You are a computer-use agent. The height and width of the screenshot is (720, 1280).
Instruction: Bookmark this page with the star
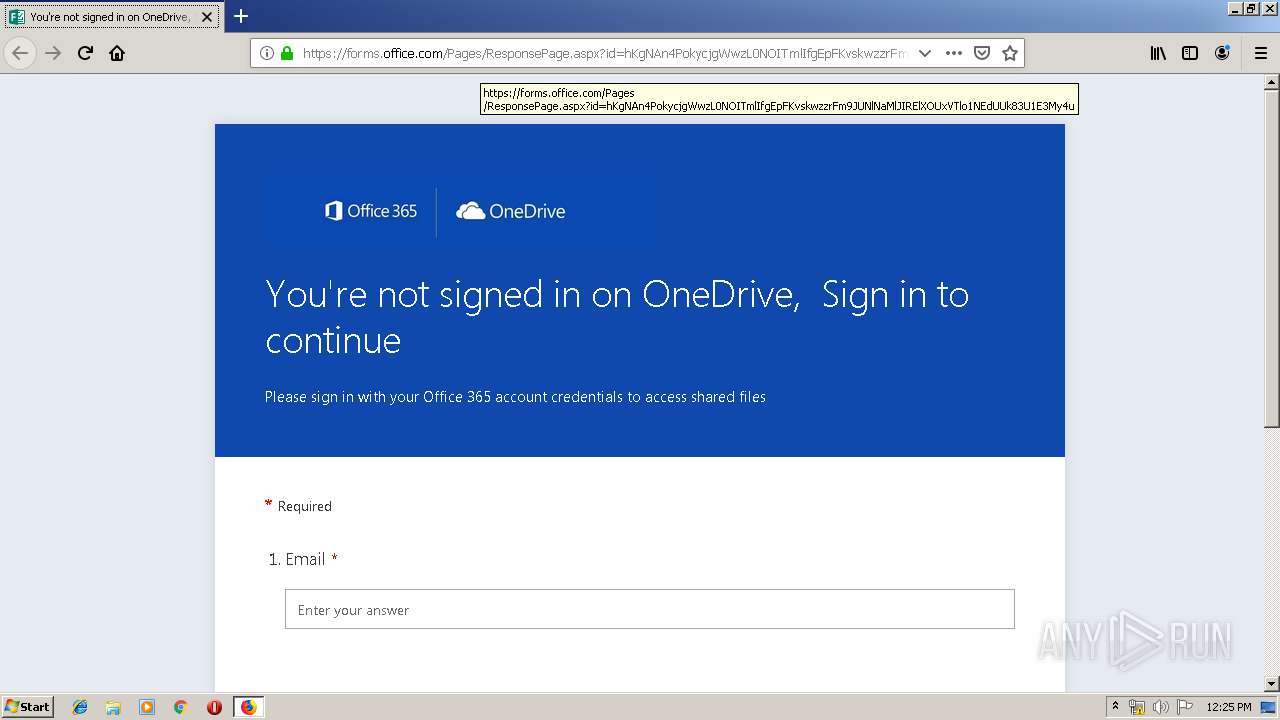point(1010,53)
